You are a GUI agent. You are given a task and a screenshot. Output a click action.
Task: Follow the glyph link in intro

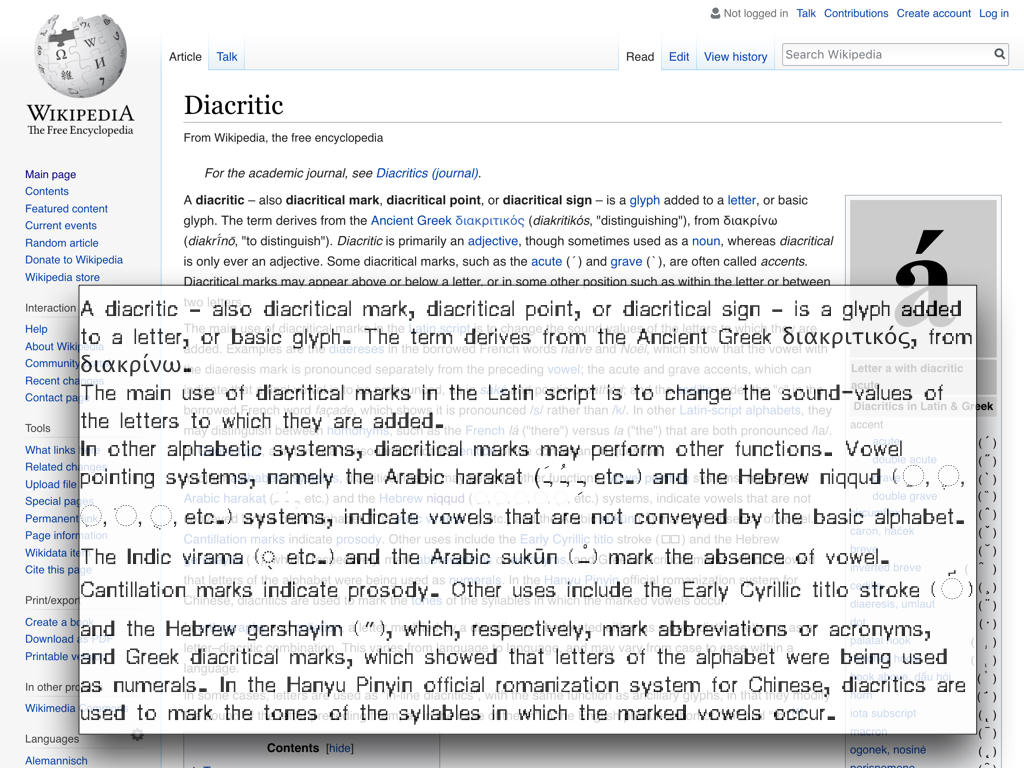pyautogui.click(x=645, y=200)
